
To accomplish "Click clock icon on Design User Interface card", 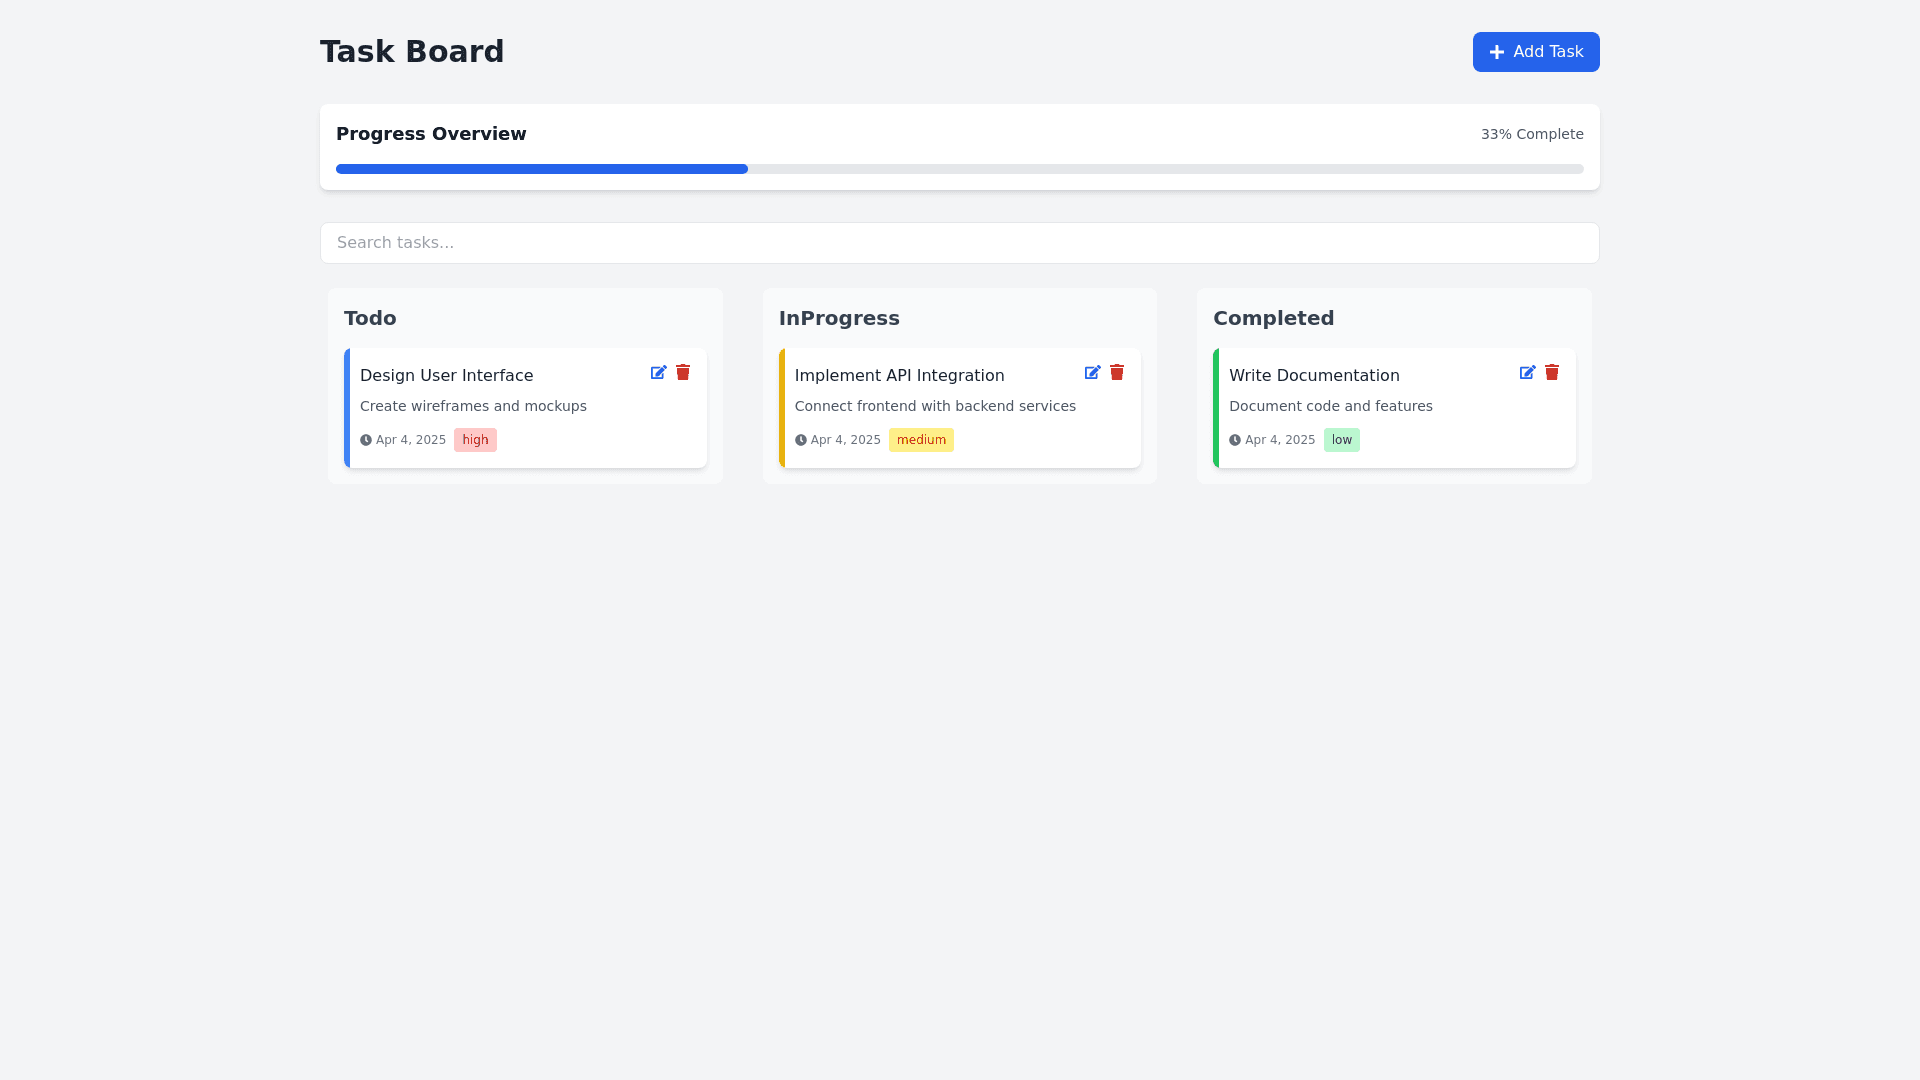I will 366,440.
